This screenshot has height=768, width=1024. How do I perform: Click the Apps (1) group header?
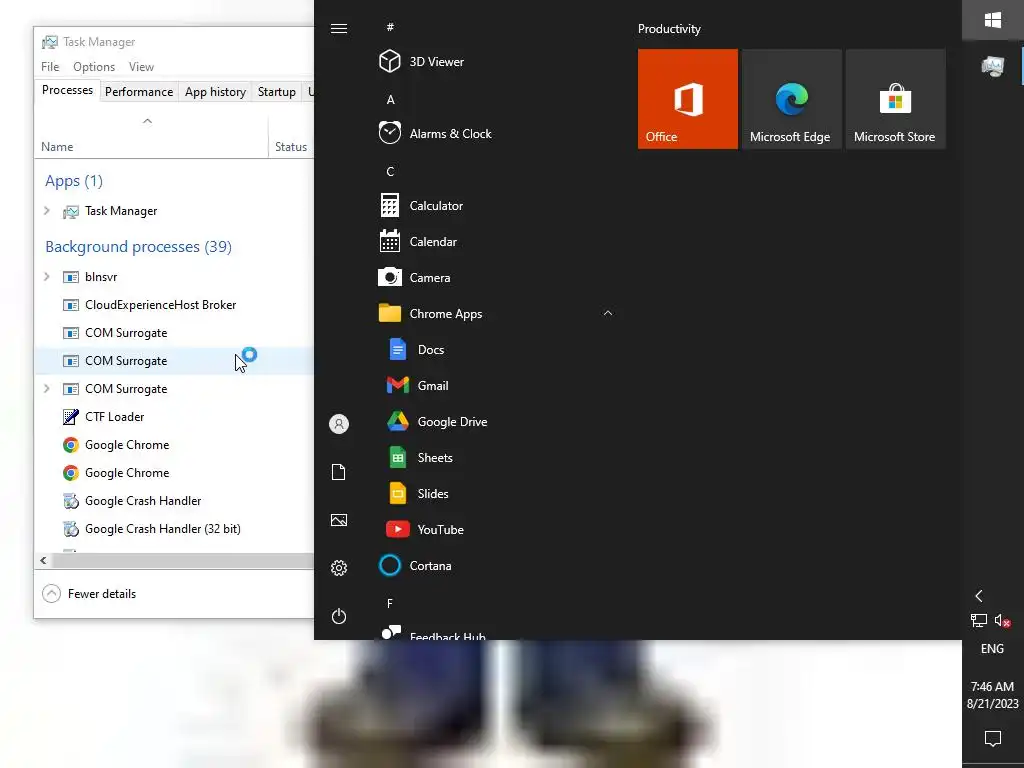[74, 181]
